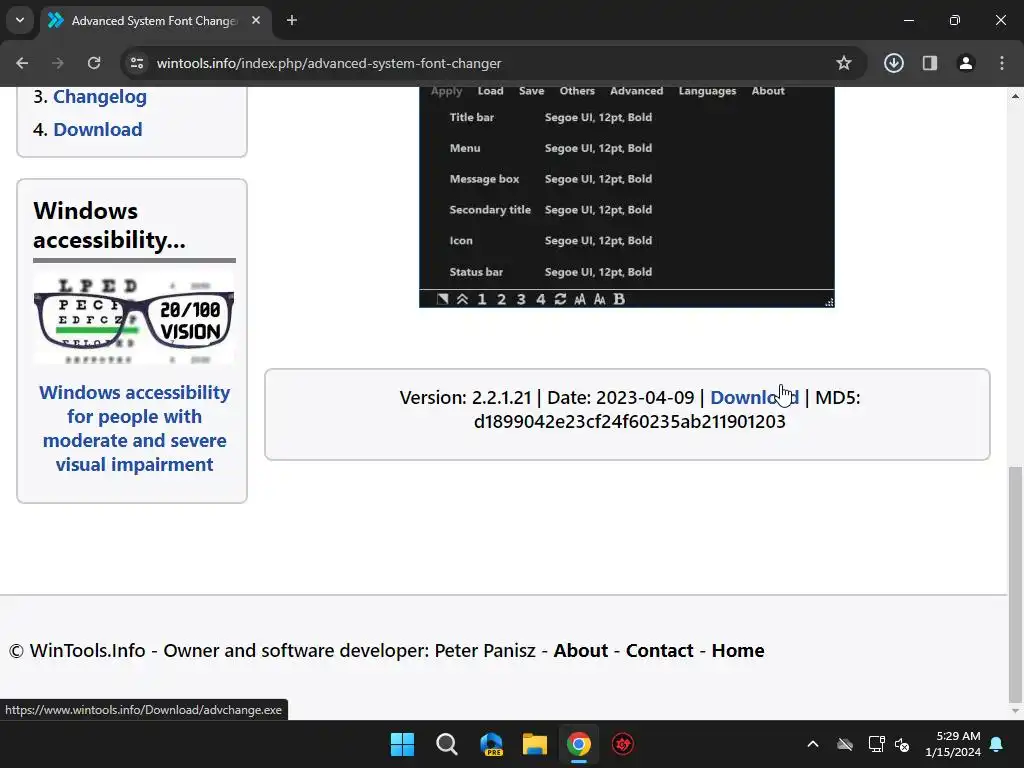Bookmark this page with the star icon
This screenshot has height=768, width=1024.
coord(844,63)
